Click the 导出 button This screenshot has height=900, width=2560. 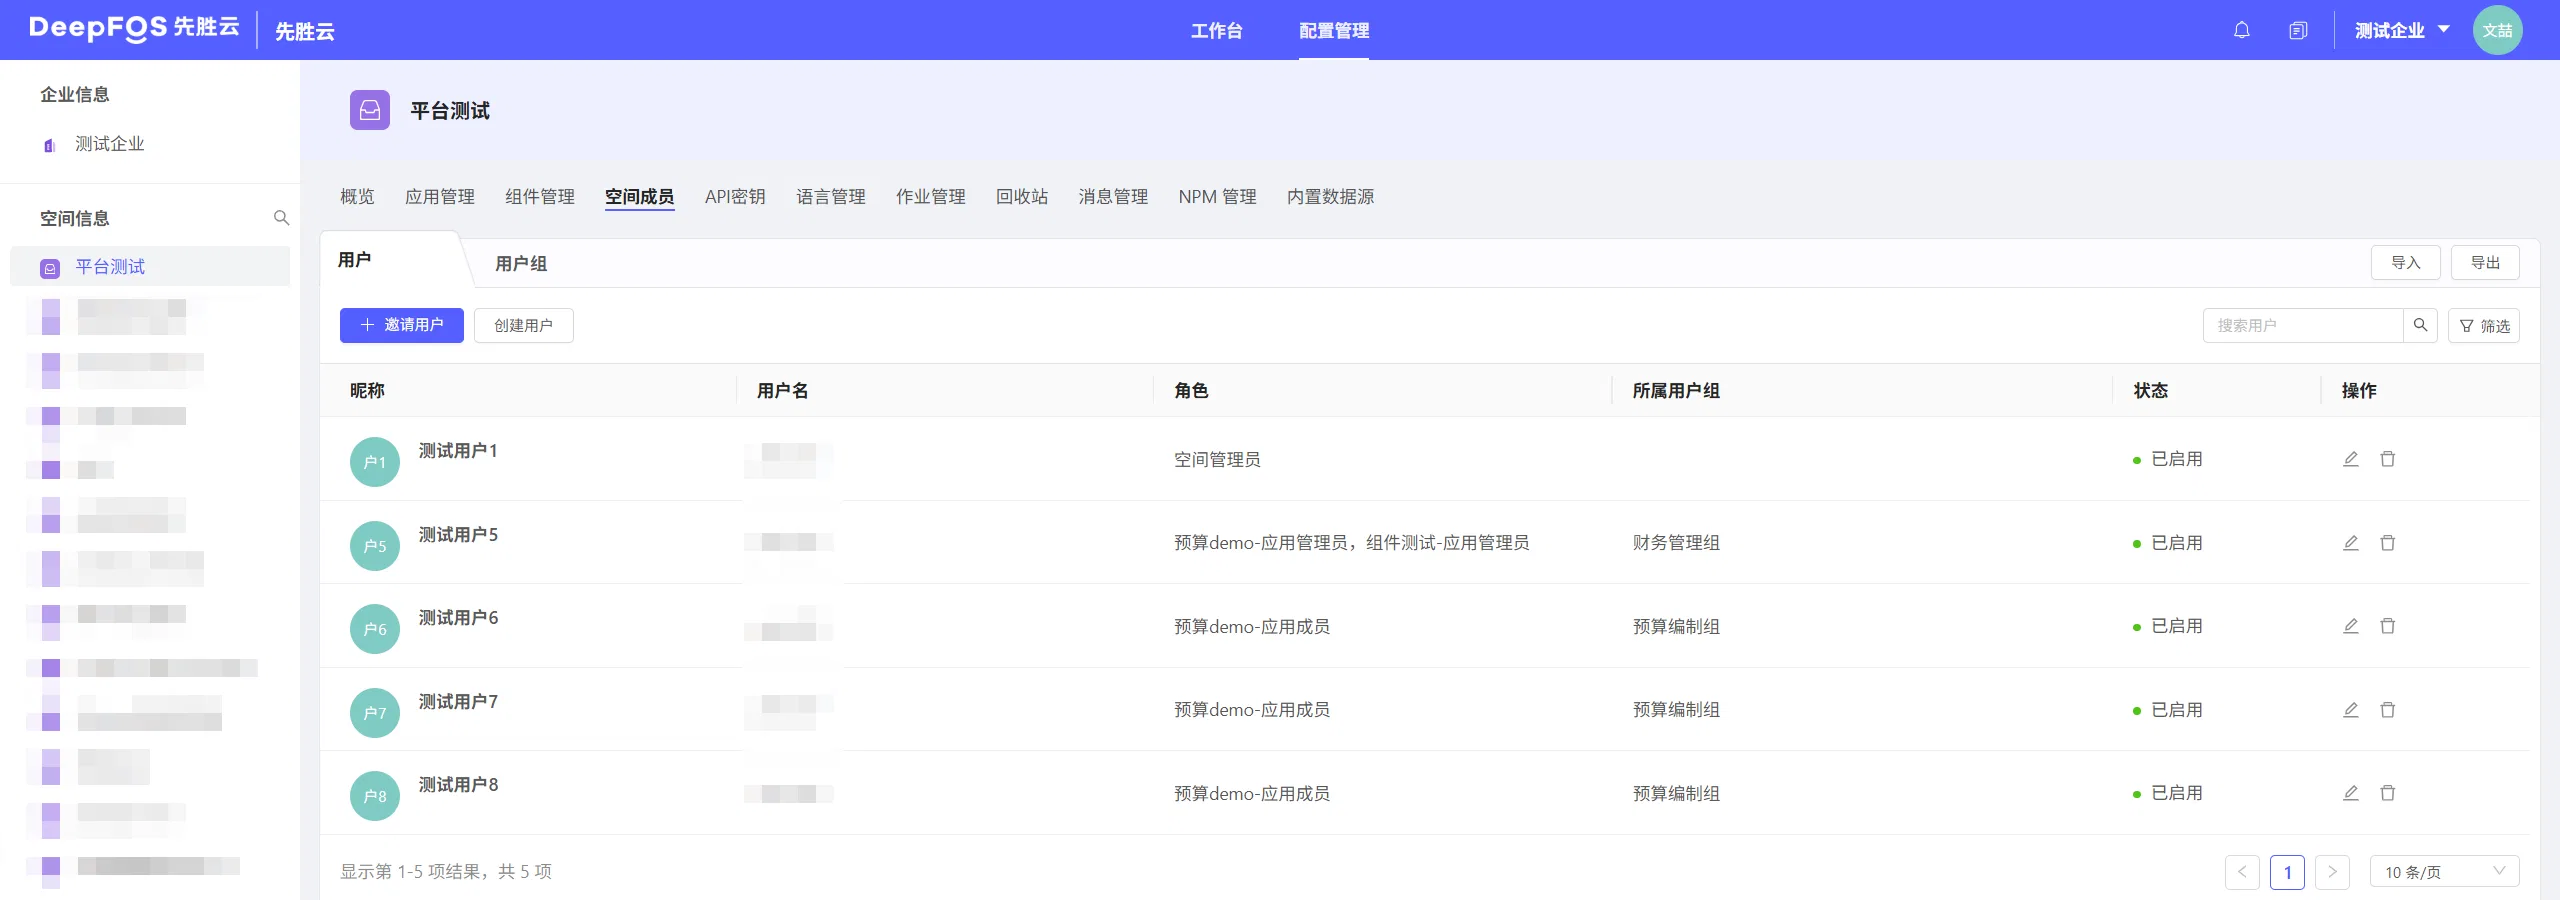point(2485,262)
